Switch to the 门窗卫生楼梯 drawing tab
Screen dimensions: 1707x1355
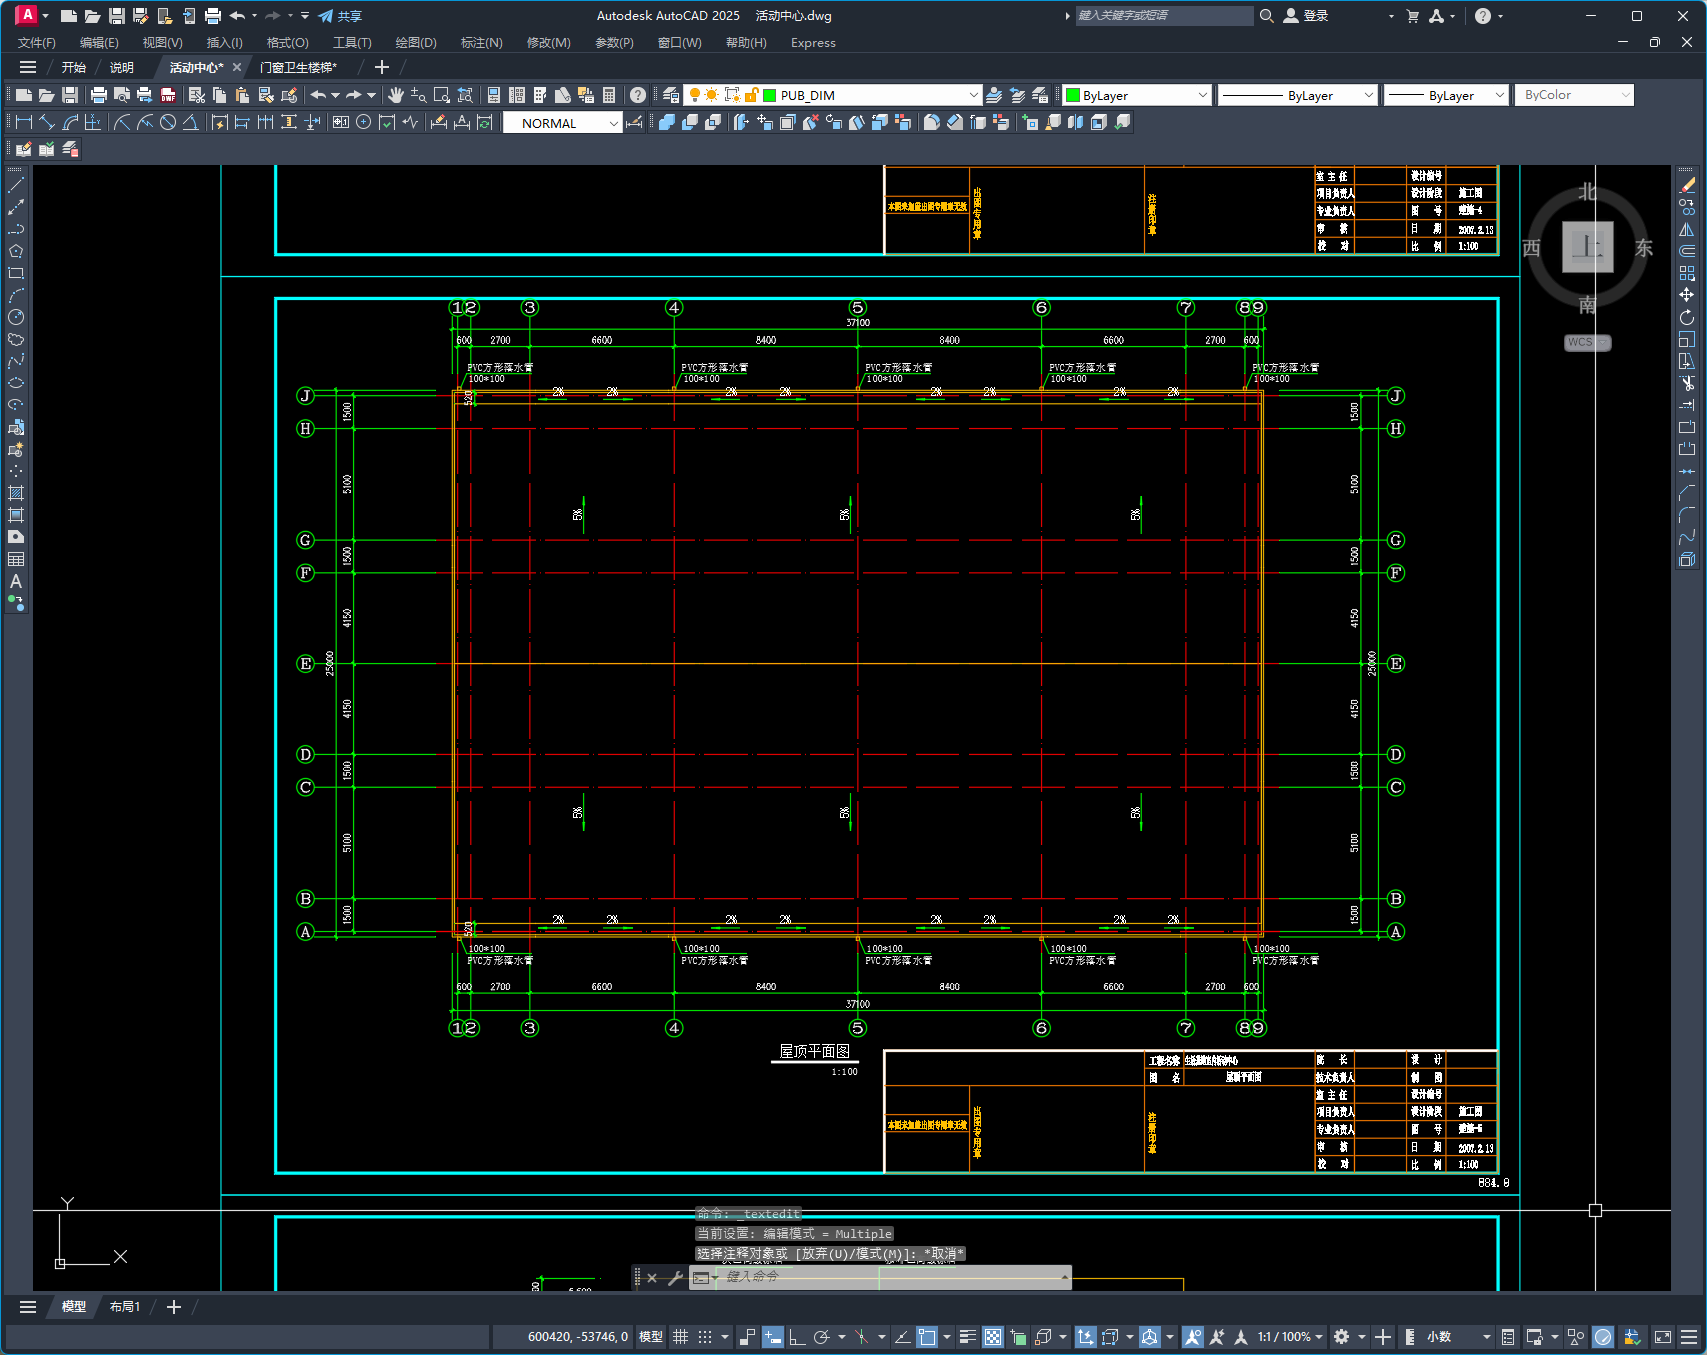[x=298, y=68]
